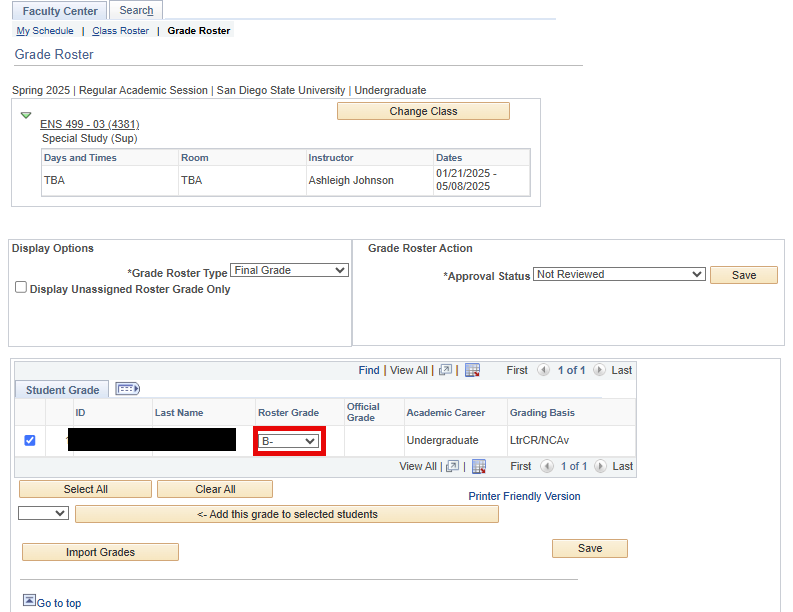This screenshot has width=793, height=612.
Task: Open the Grade Roster Type dropdown
Action: (x=289, y=270)
